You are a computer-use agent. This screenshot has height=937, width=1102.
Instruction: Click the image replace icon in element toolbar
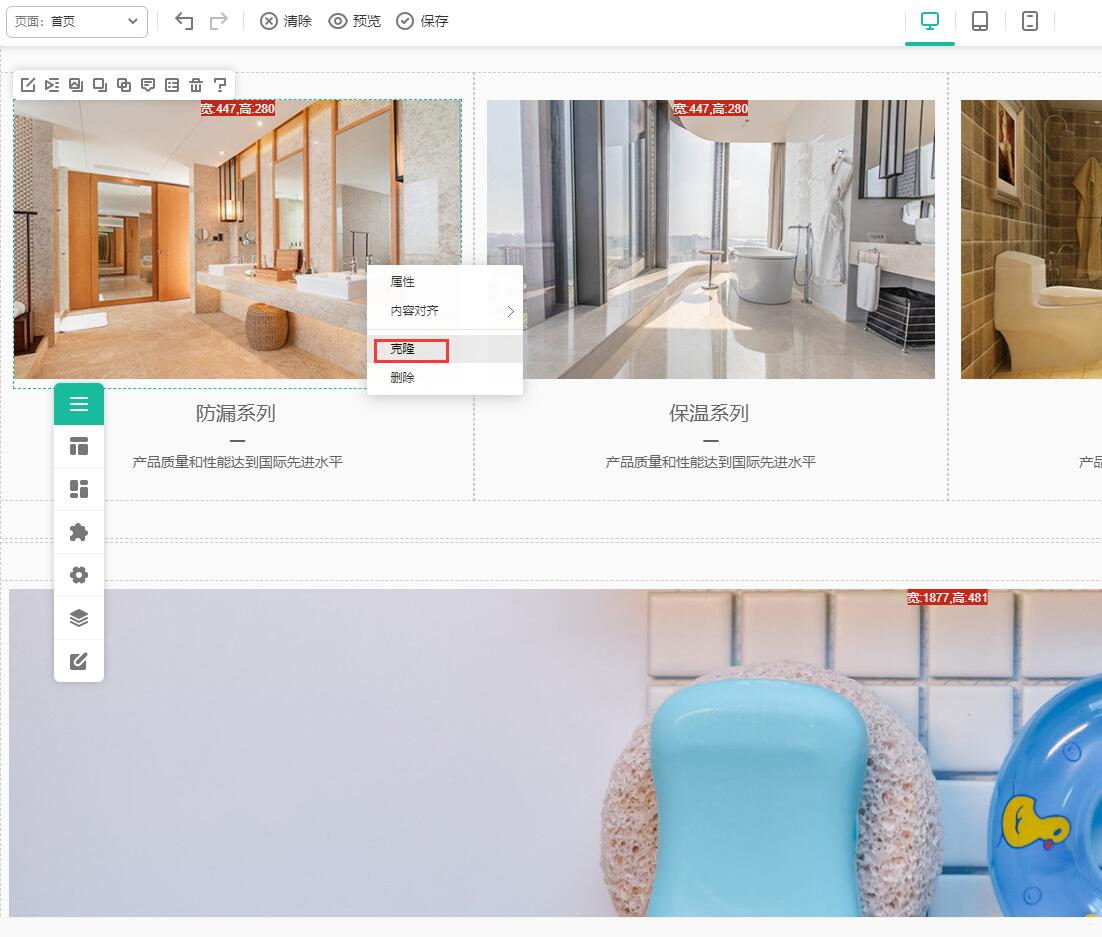tap(76, 85)
